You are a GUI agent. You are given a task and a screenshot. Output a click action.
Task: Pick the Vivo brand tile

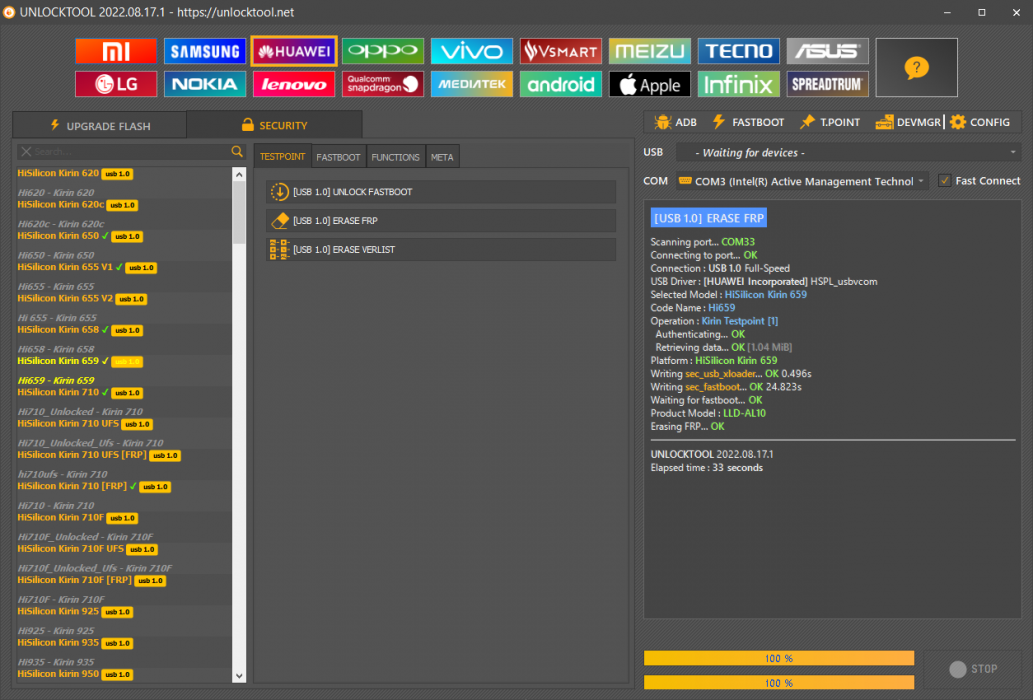[472, 51]
